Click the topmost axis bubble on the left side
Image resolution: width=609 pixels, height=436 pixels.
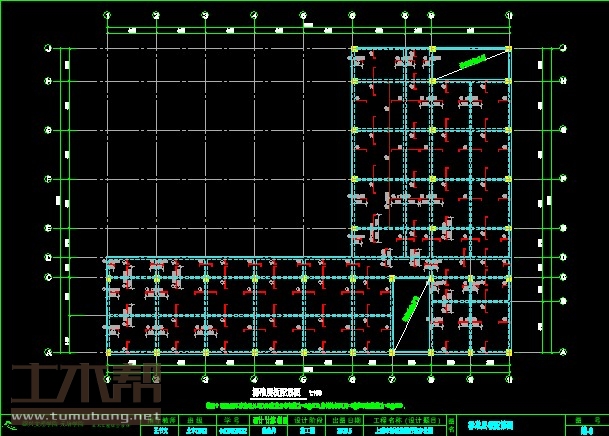[x=48, y=48]
